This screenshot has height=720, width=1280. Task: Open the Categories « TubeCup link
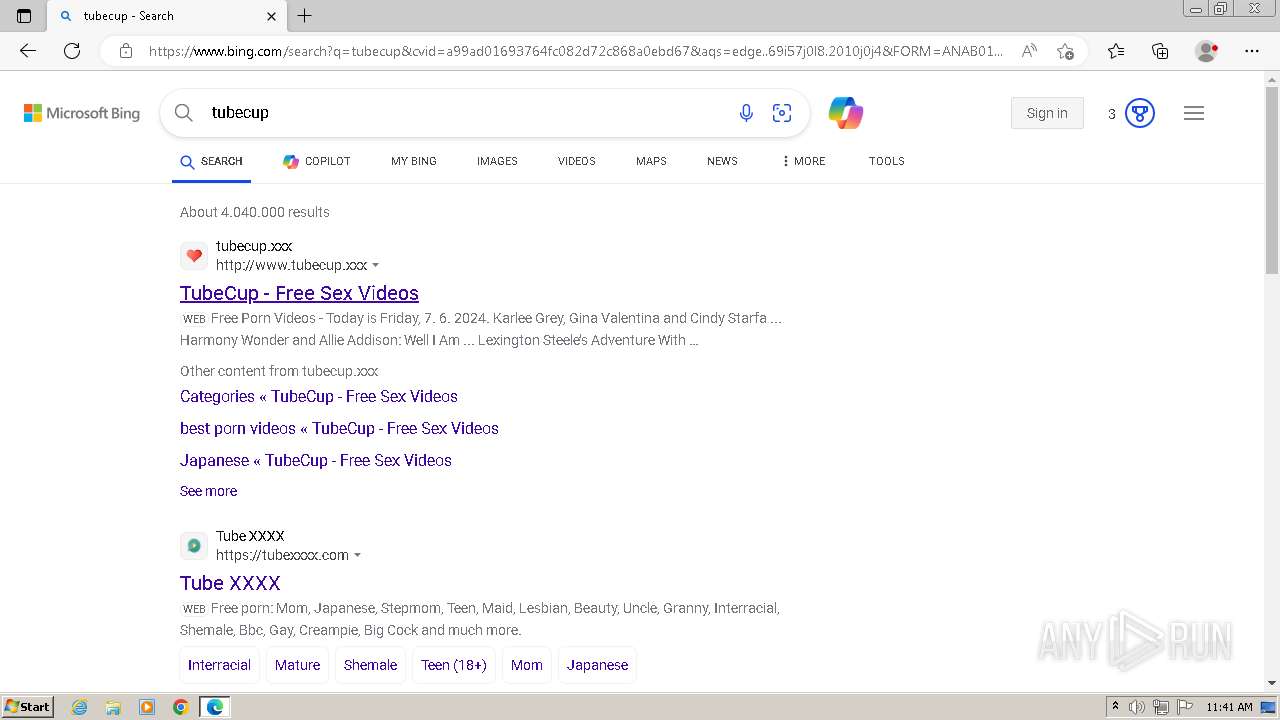(319, 397)
